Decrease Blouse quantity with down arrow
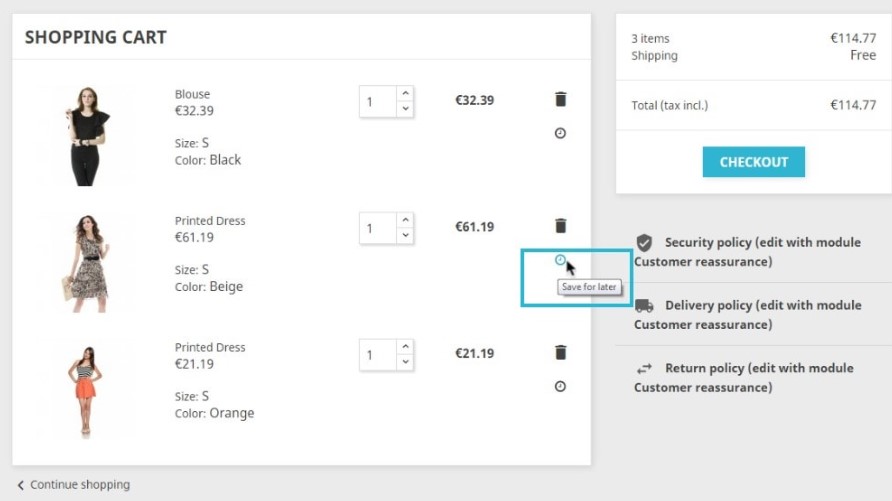This screenshot has height=501, width=892. (405, 109)
